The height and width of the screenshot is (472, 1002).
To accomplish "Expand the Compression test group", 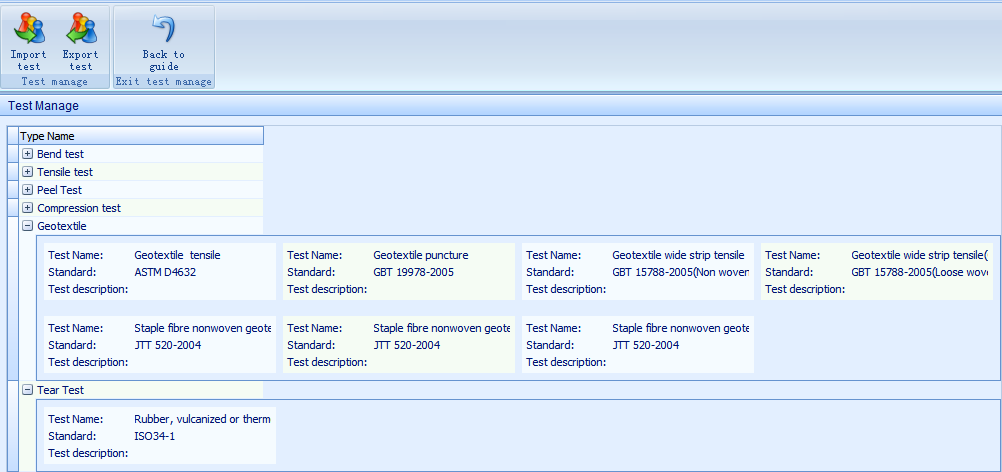I will click(x=28, y=208).
